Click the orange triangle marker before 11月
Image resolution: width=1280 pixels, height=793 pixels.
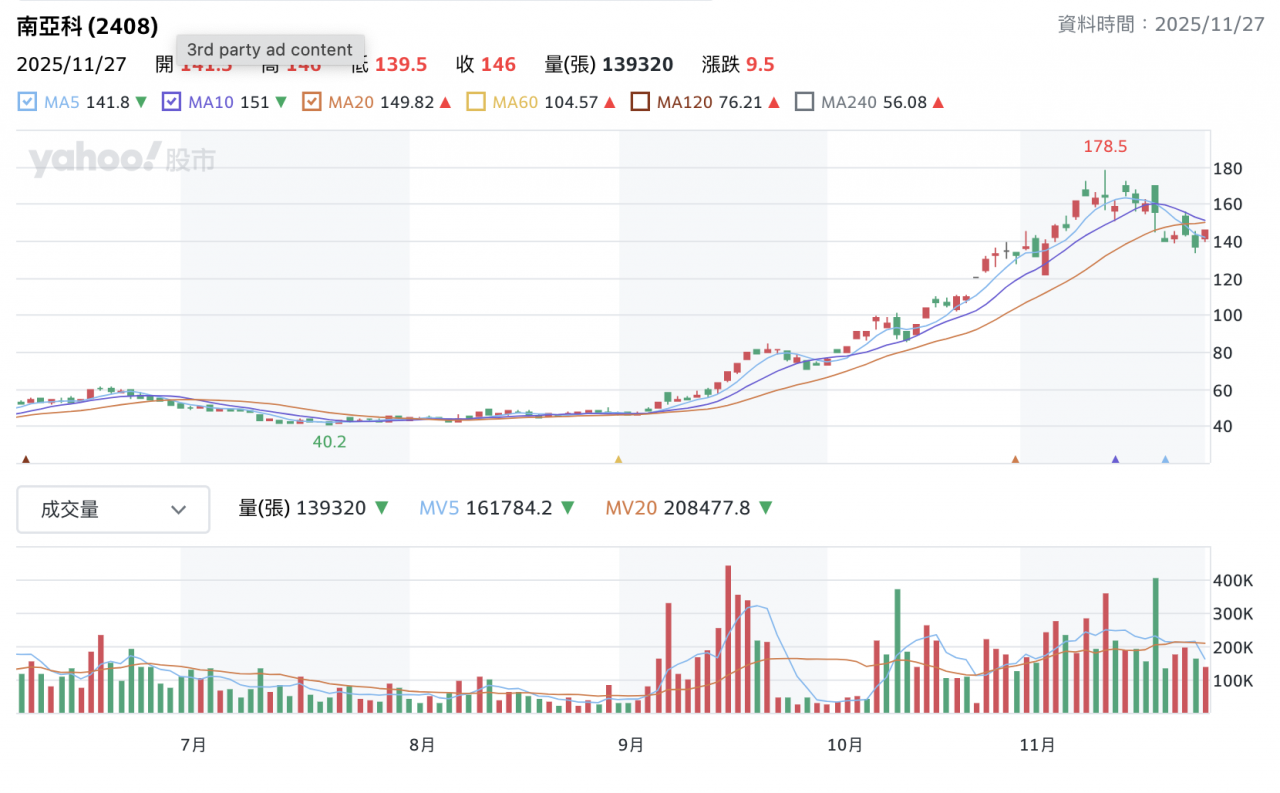[1015, 460]
